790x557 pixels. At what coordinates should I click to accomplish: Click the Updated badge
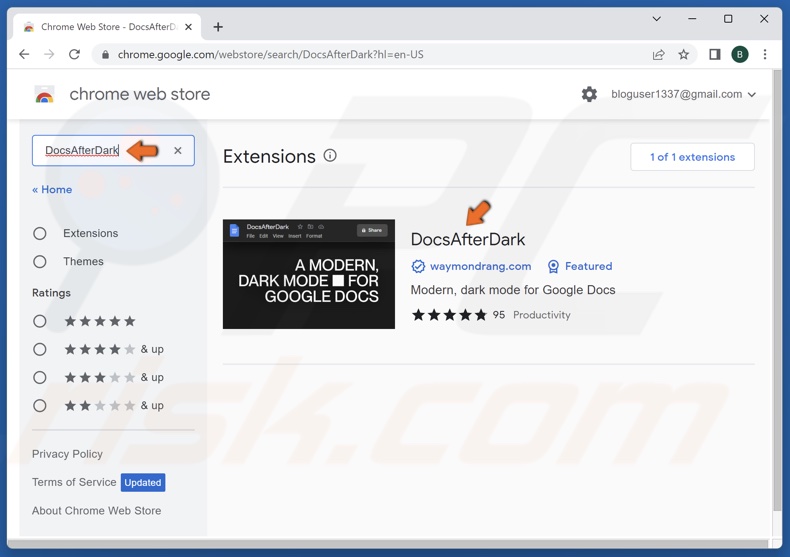tap(143, 482)
